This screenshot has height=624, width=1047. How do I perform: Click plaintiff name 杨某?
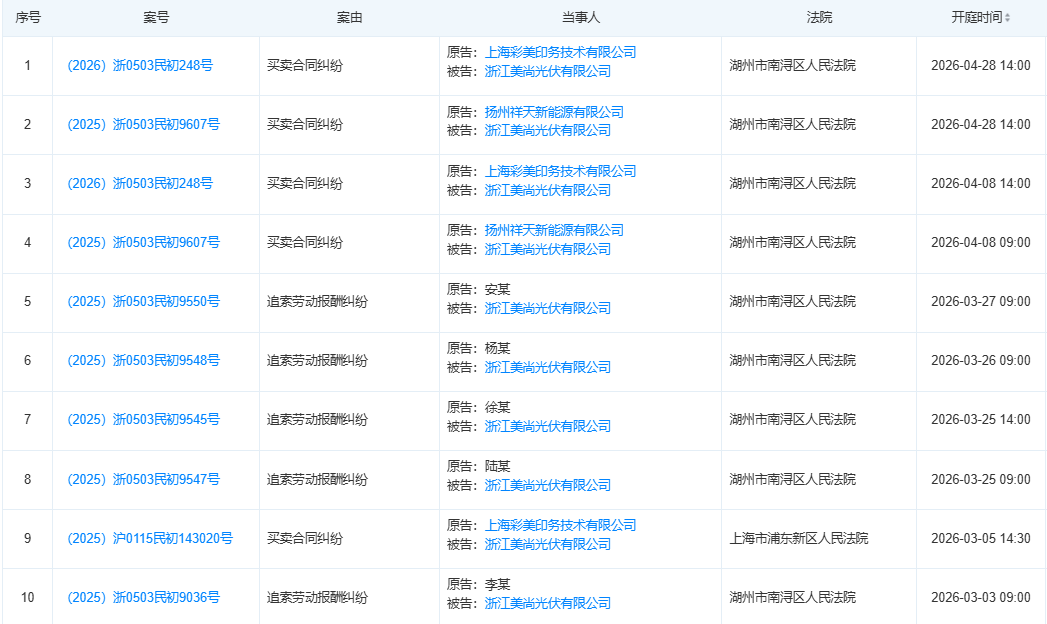pyautogui.click(x=497, y=348)
